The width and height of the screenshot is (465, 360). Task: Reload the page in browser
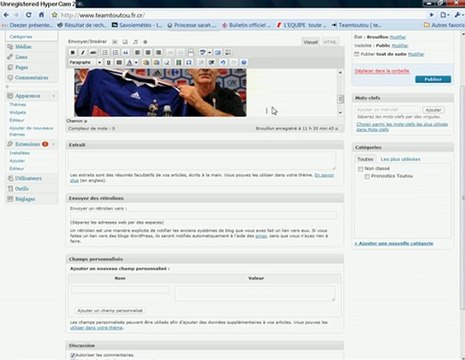tap(29, 15)
